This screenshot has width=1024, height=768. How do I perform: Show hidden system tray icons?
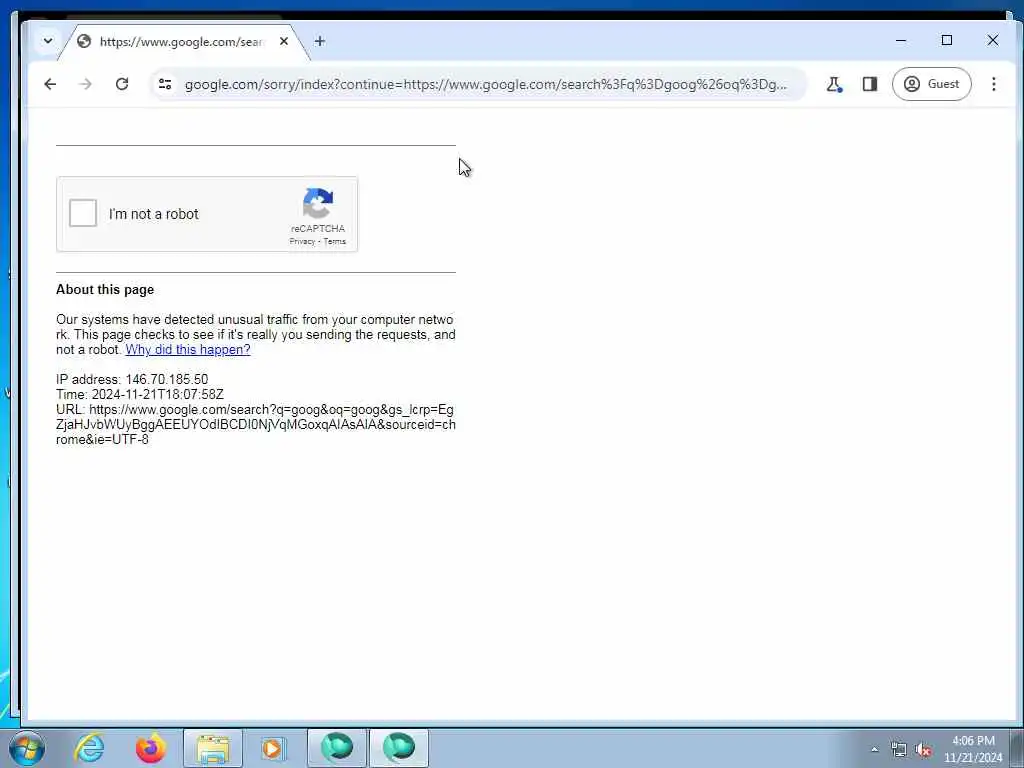click(874, 749)
